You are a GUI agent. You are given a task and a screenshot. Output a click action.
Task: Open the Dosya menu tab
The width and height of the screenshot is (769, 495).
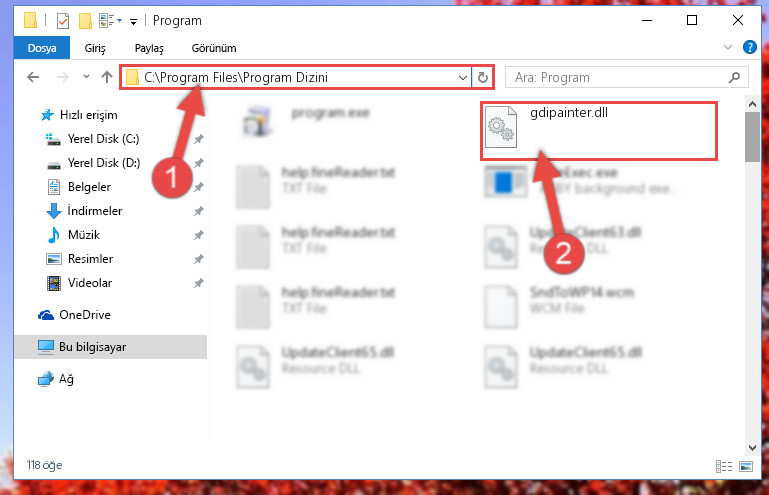click(42, 48)
